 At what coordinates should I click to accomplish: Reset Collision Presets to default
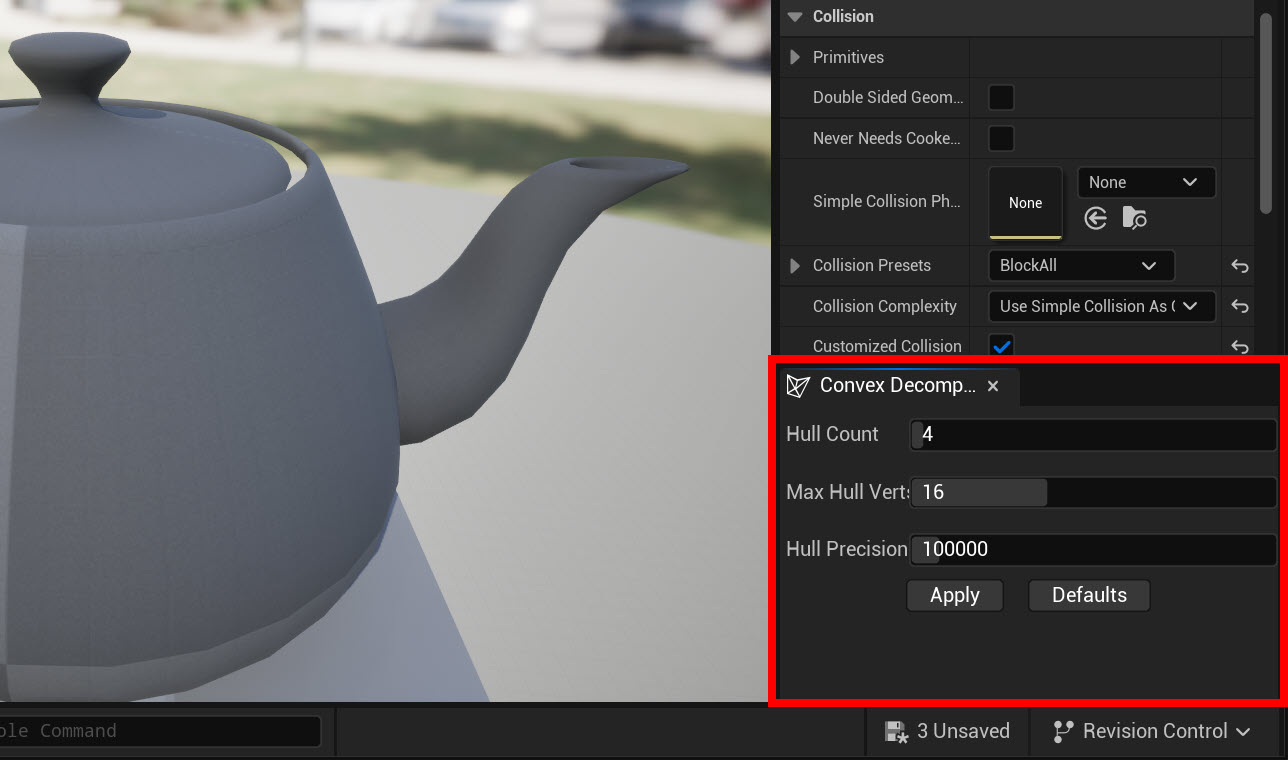(1239, 266)
